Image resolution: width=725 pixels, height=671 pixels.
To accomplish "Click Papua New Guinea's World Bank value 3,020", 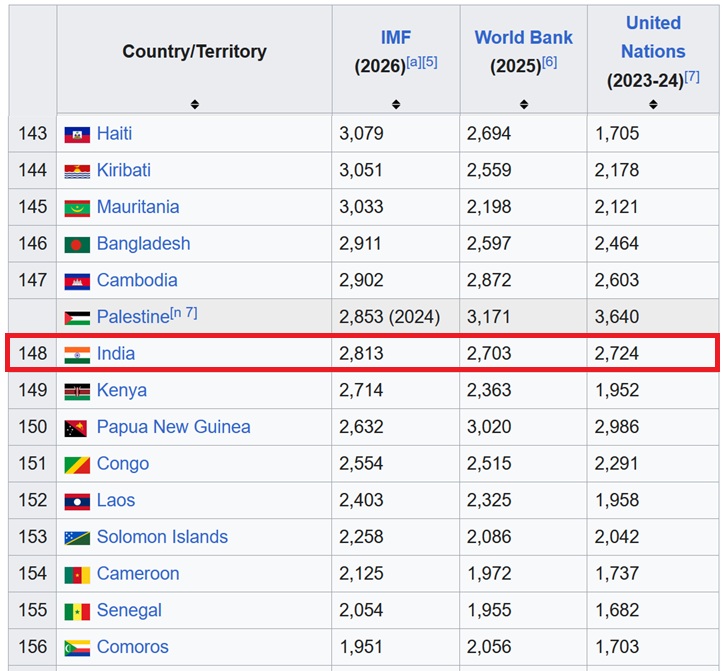I will 489,427.
